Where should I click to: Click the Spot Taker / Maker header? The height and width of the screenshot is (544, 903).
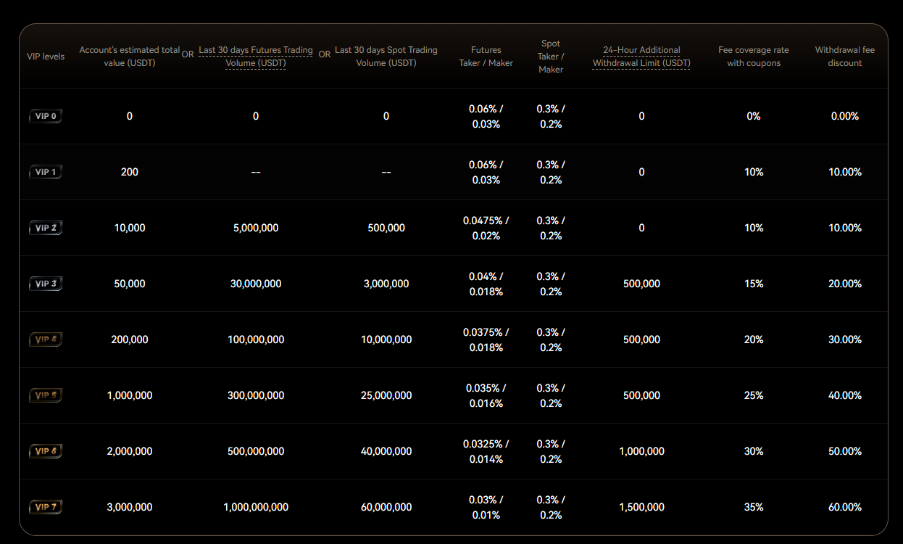(550, 57)
